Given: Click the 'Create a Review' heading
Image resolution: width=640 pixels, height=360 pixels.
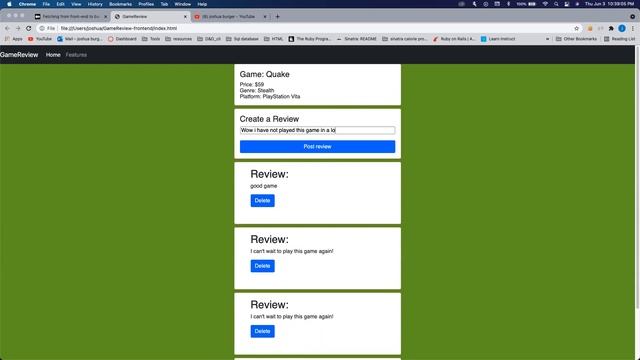Looking at the screenshot, I should (x=269, y=119).
